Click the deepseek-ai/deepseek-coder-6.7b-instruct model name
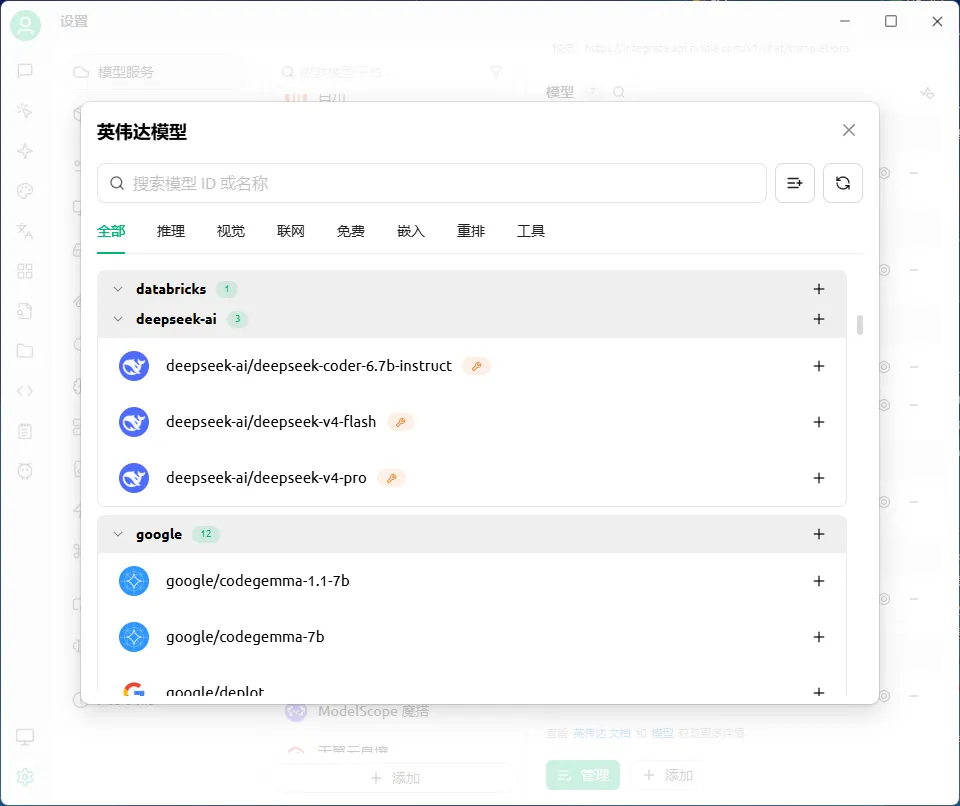Image resolution: width=960 pixels, height=806 pixels. click(309, 366)
